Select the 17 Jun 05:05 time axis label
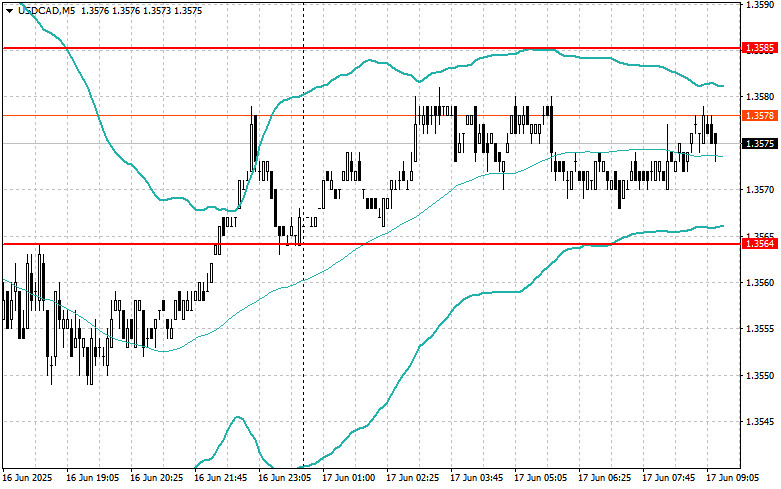The width and height of the screenshot is (781, 489). (x=540, y=478)
